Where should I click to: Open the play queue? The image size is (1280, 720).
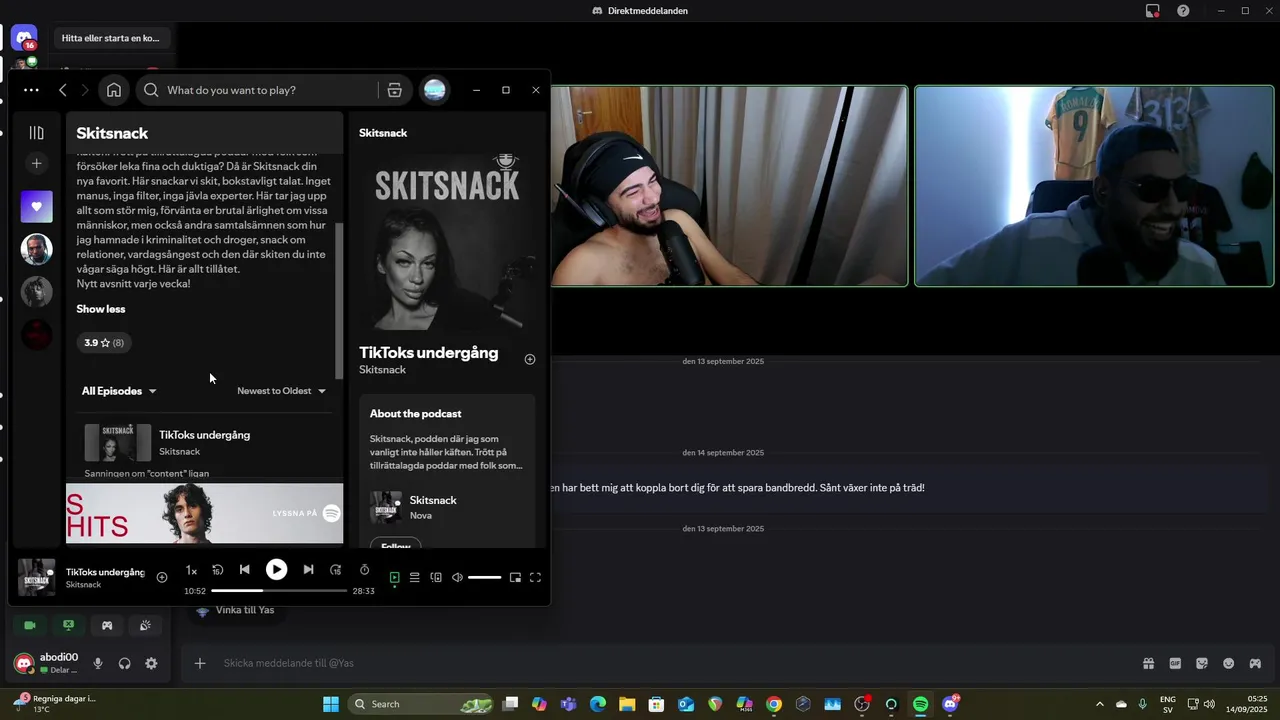click(x=414, y=578)
